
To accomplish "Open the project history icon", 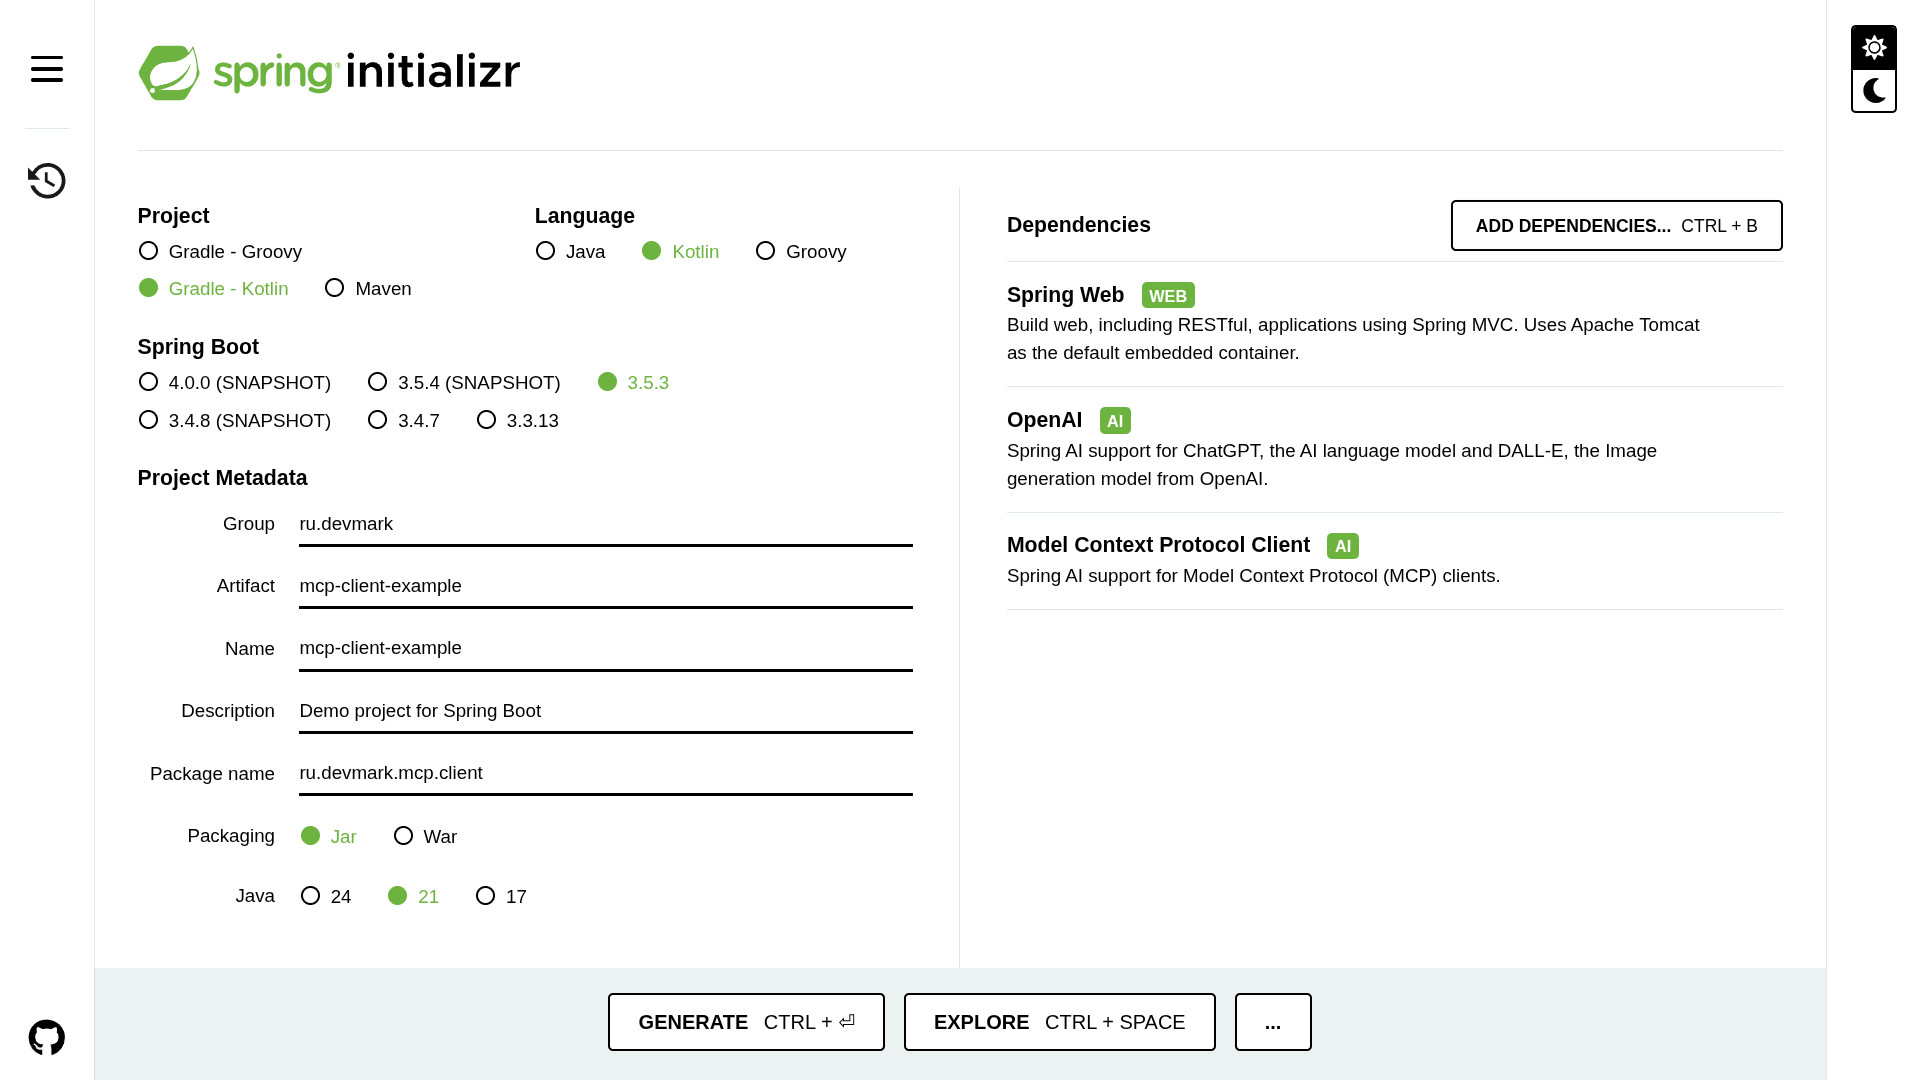I will 47,181.
